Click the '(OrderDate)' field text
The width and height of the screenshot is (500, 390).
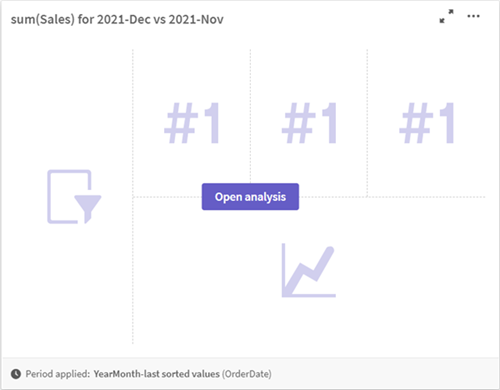click(x=247, y=374)
